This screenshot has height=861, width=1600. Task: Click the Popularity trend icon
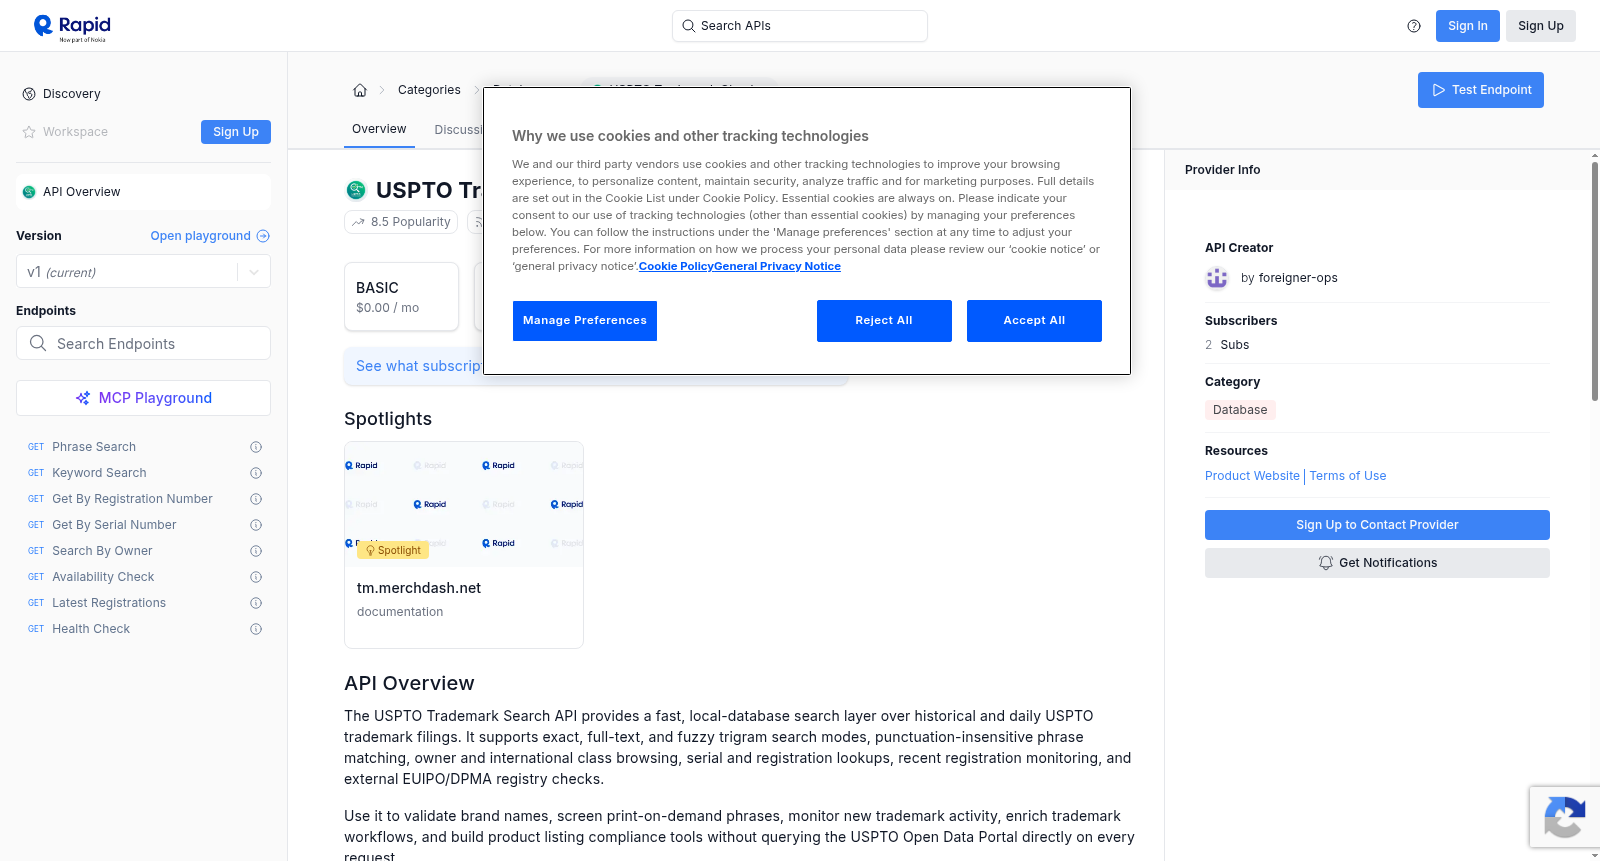[359, 222]
